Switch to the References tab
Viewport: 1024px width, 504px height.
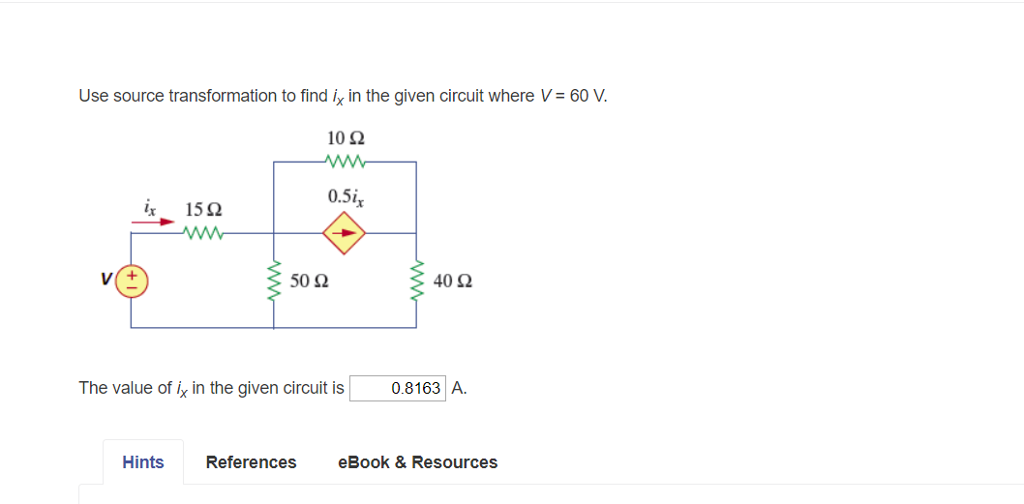pos(251,462)
